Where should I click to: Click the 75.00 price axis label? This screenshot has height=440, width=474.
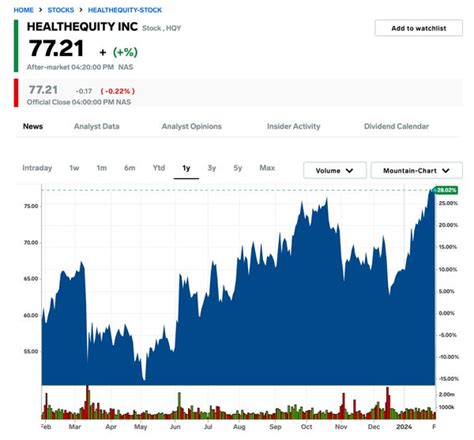point(31,206)
